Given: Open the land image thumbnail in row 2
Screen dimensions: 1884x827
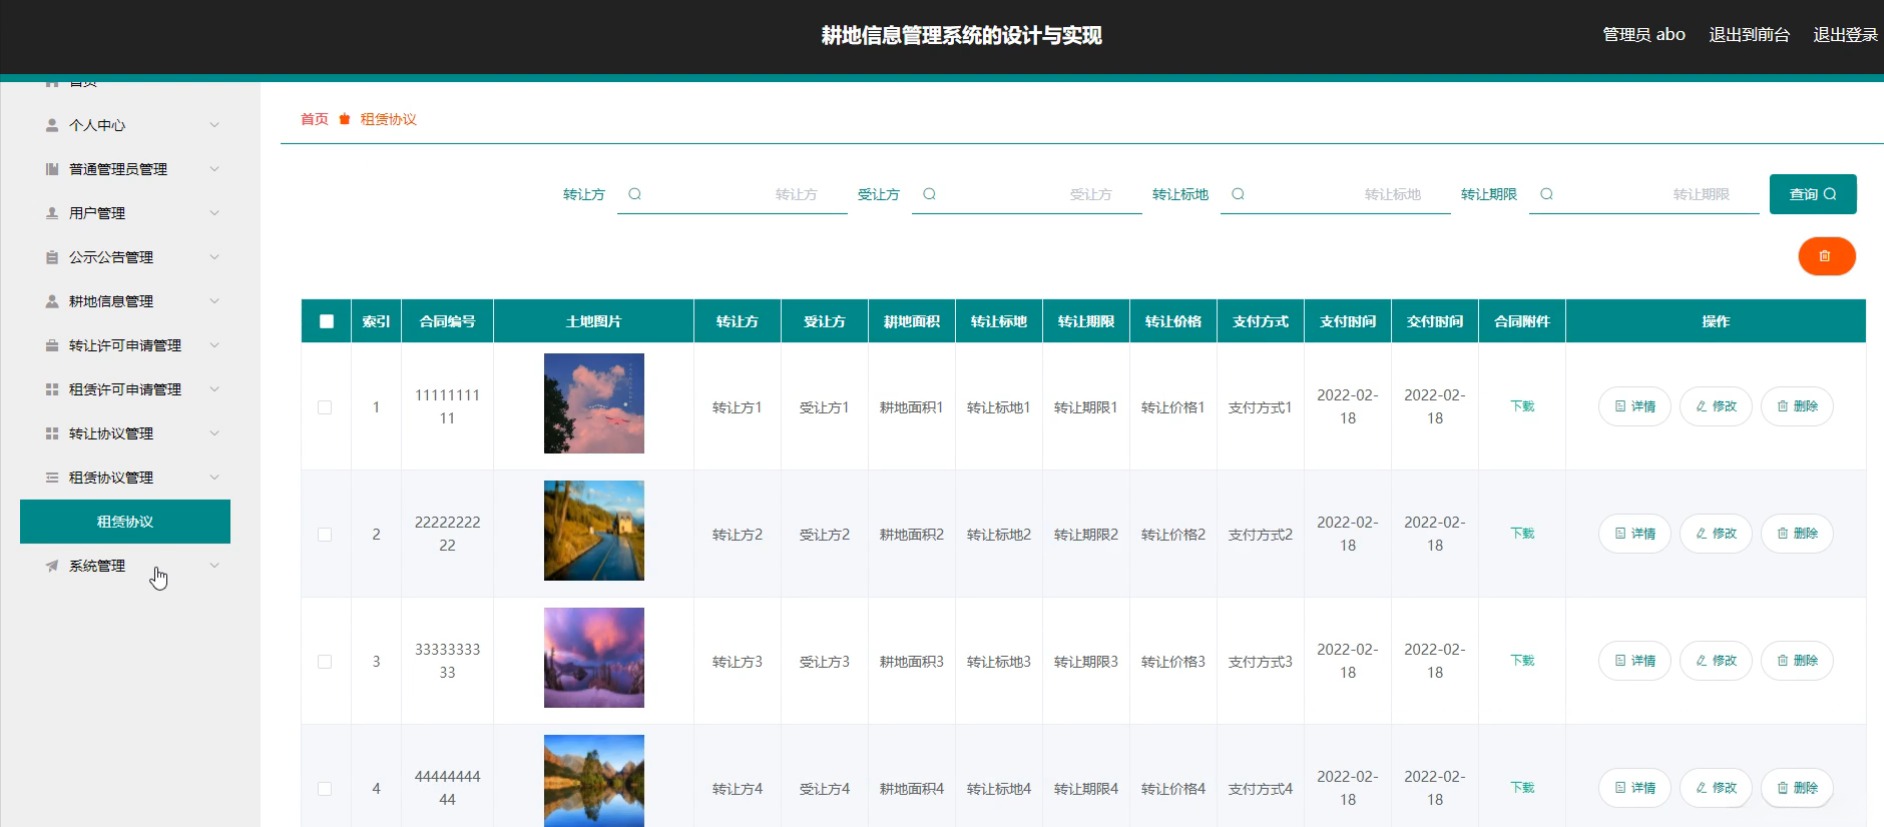Looking at the screenshot, I should tap(594, 530).
